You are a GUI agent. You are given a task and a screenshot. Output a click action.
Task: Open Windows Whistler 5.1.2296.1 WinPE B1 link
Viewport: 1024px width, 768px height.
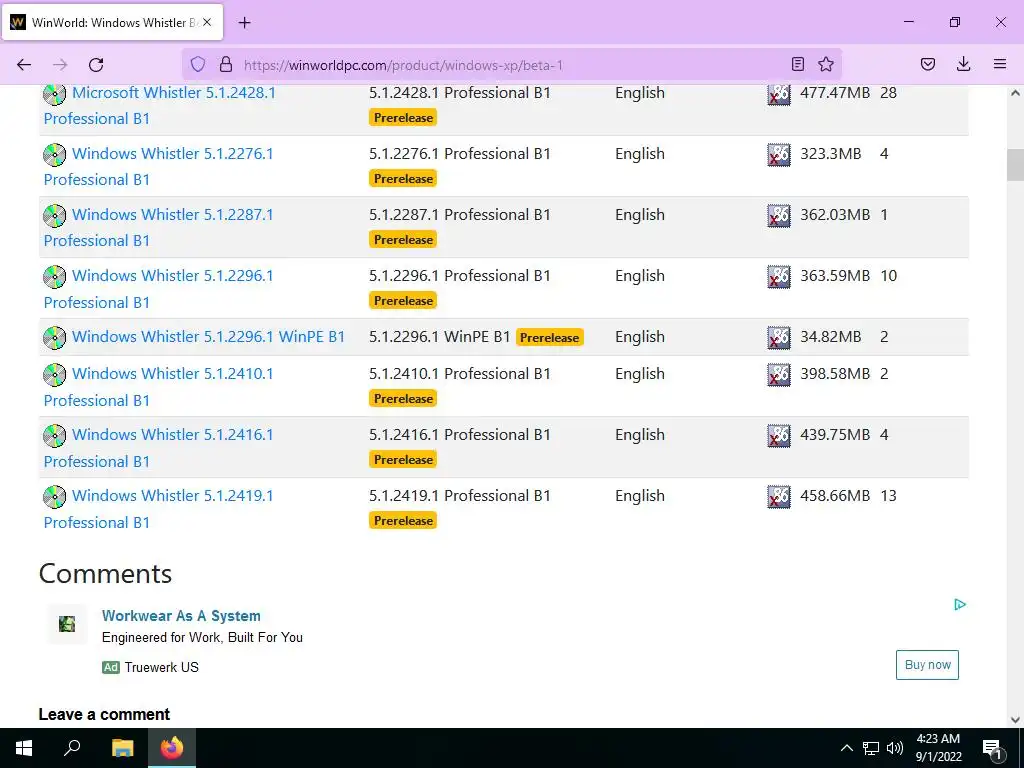[x=208, y=337]
